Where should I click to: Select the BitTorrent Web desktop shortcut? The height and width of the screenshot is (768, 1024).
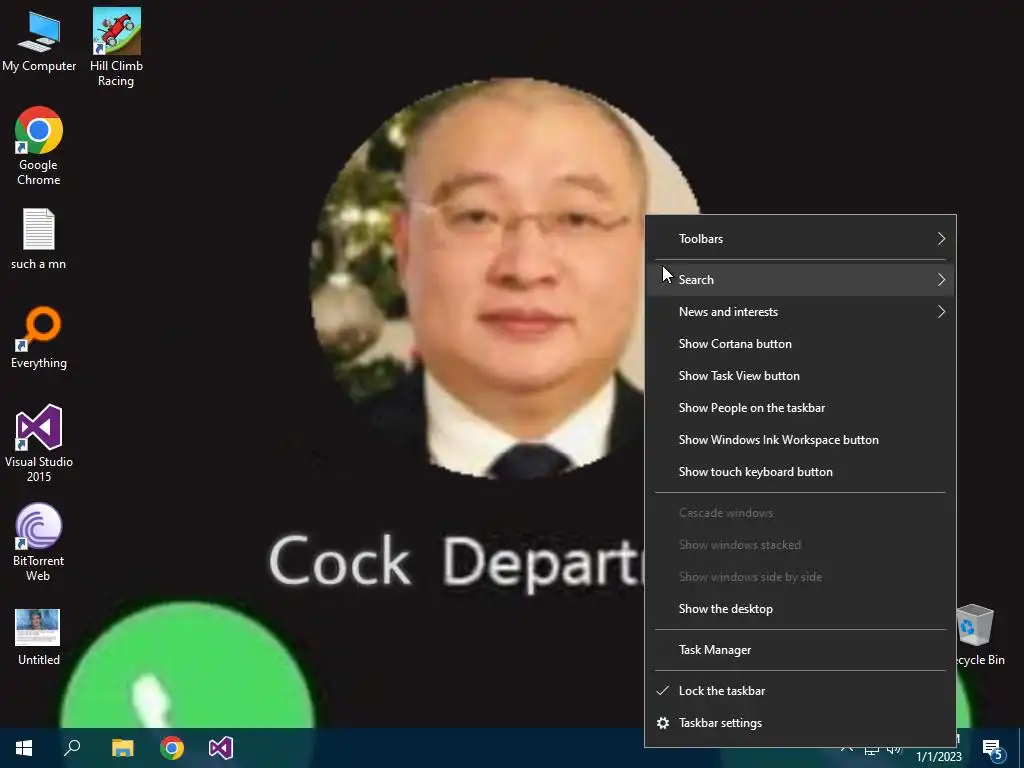pyautogui.click(x=39, y=542)
